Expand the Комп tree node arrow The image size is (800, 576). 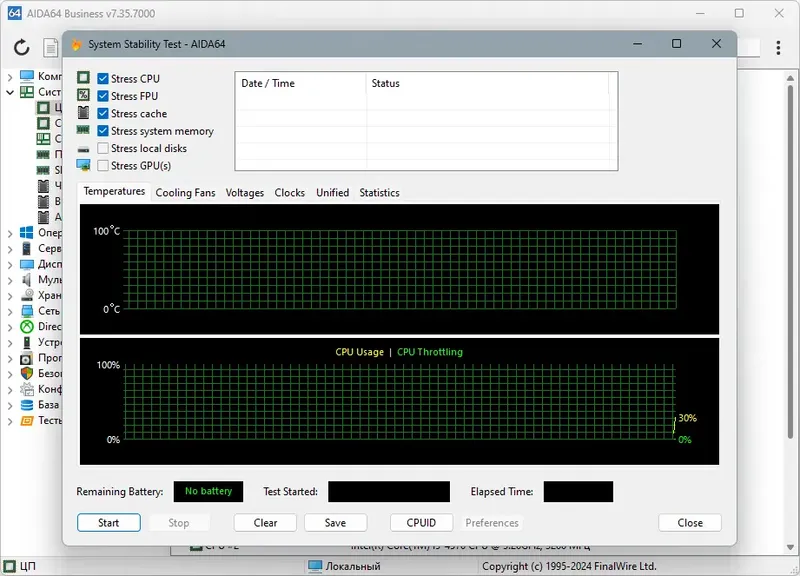10,77
